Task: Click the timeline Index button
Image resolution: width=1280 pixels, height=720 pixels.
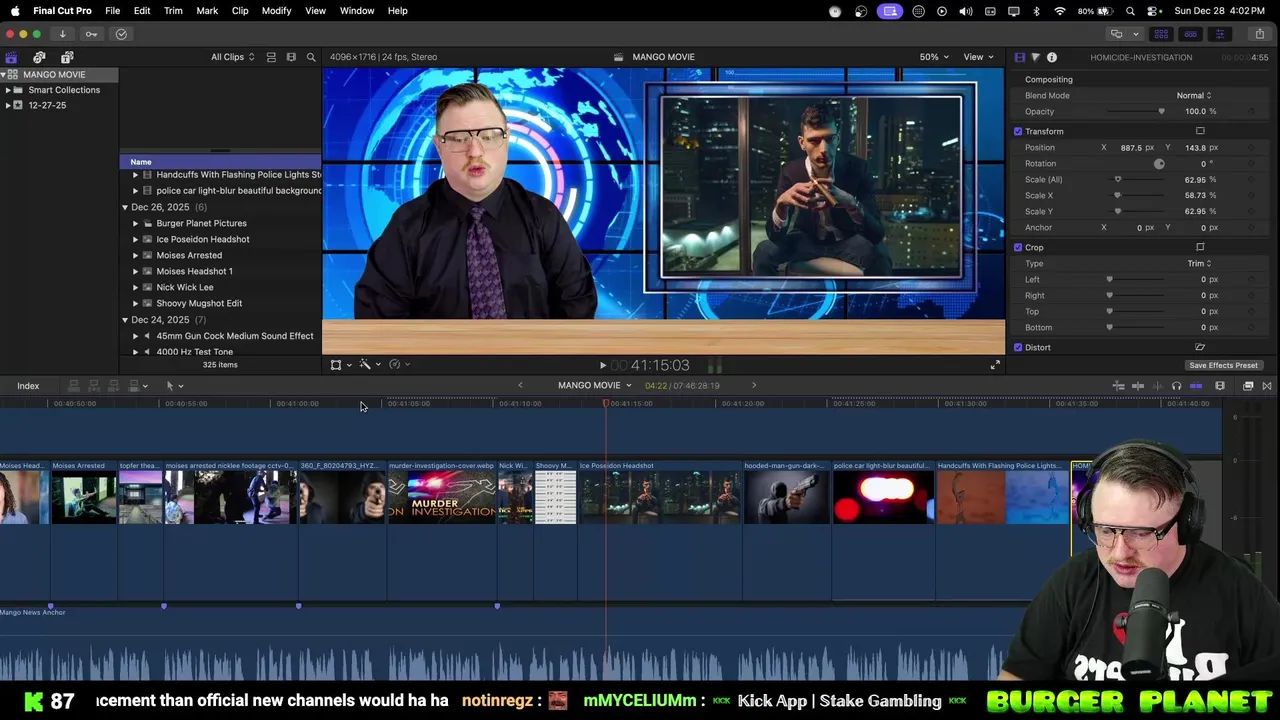Action: tap(28, 386)
